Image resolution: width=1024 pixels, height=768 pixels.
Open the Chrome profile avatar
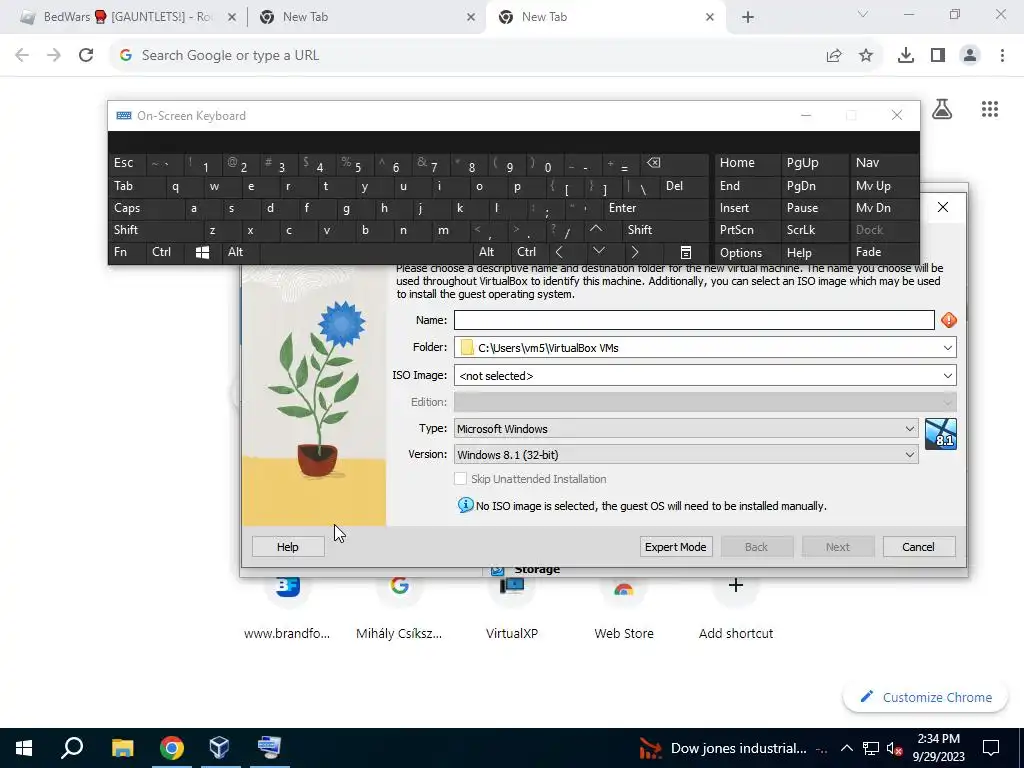[970, 56]
